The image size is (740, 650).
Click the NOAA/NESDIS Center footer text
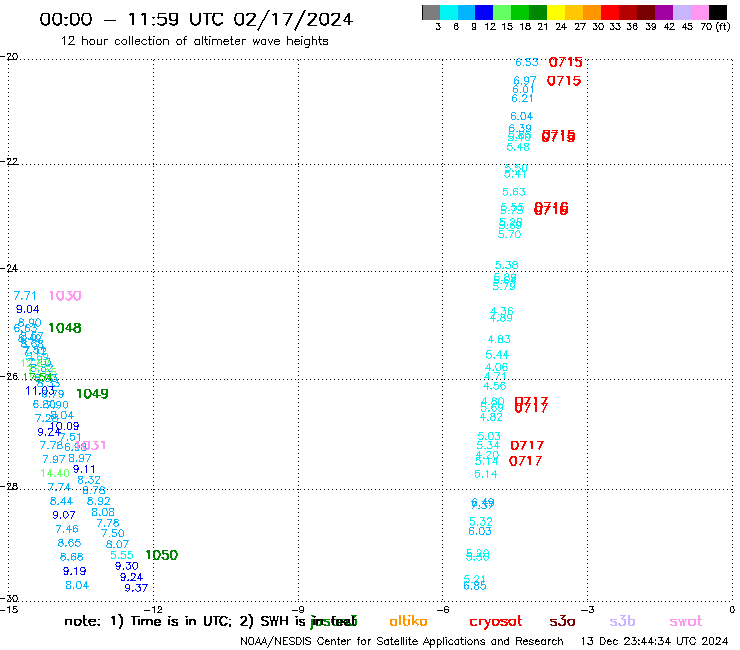(402, 642)
